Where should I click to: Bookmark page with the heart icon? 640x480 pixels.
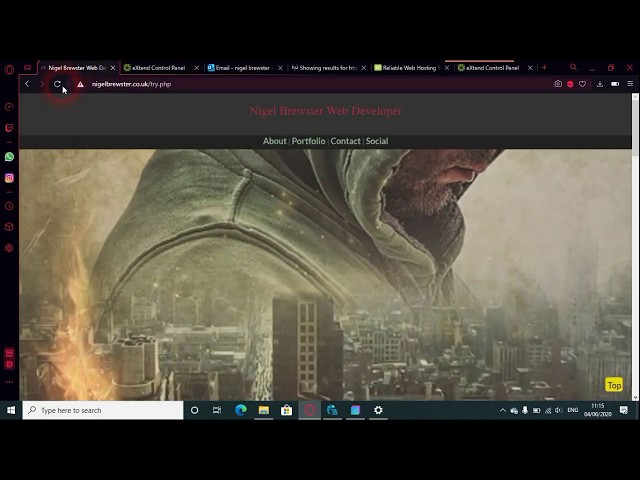(582, 84)
